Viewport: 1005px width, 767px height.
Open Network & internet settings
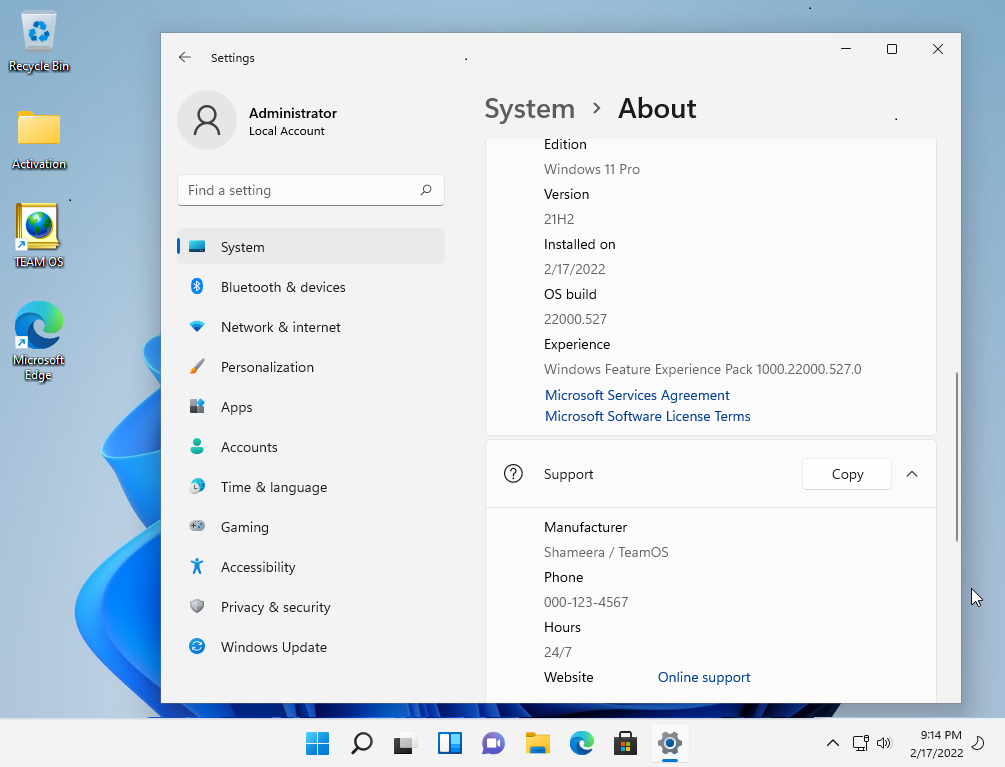coord(310,327)
